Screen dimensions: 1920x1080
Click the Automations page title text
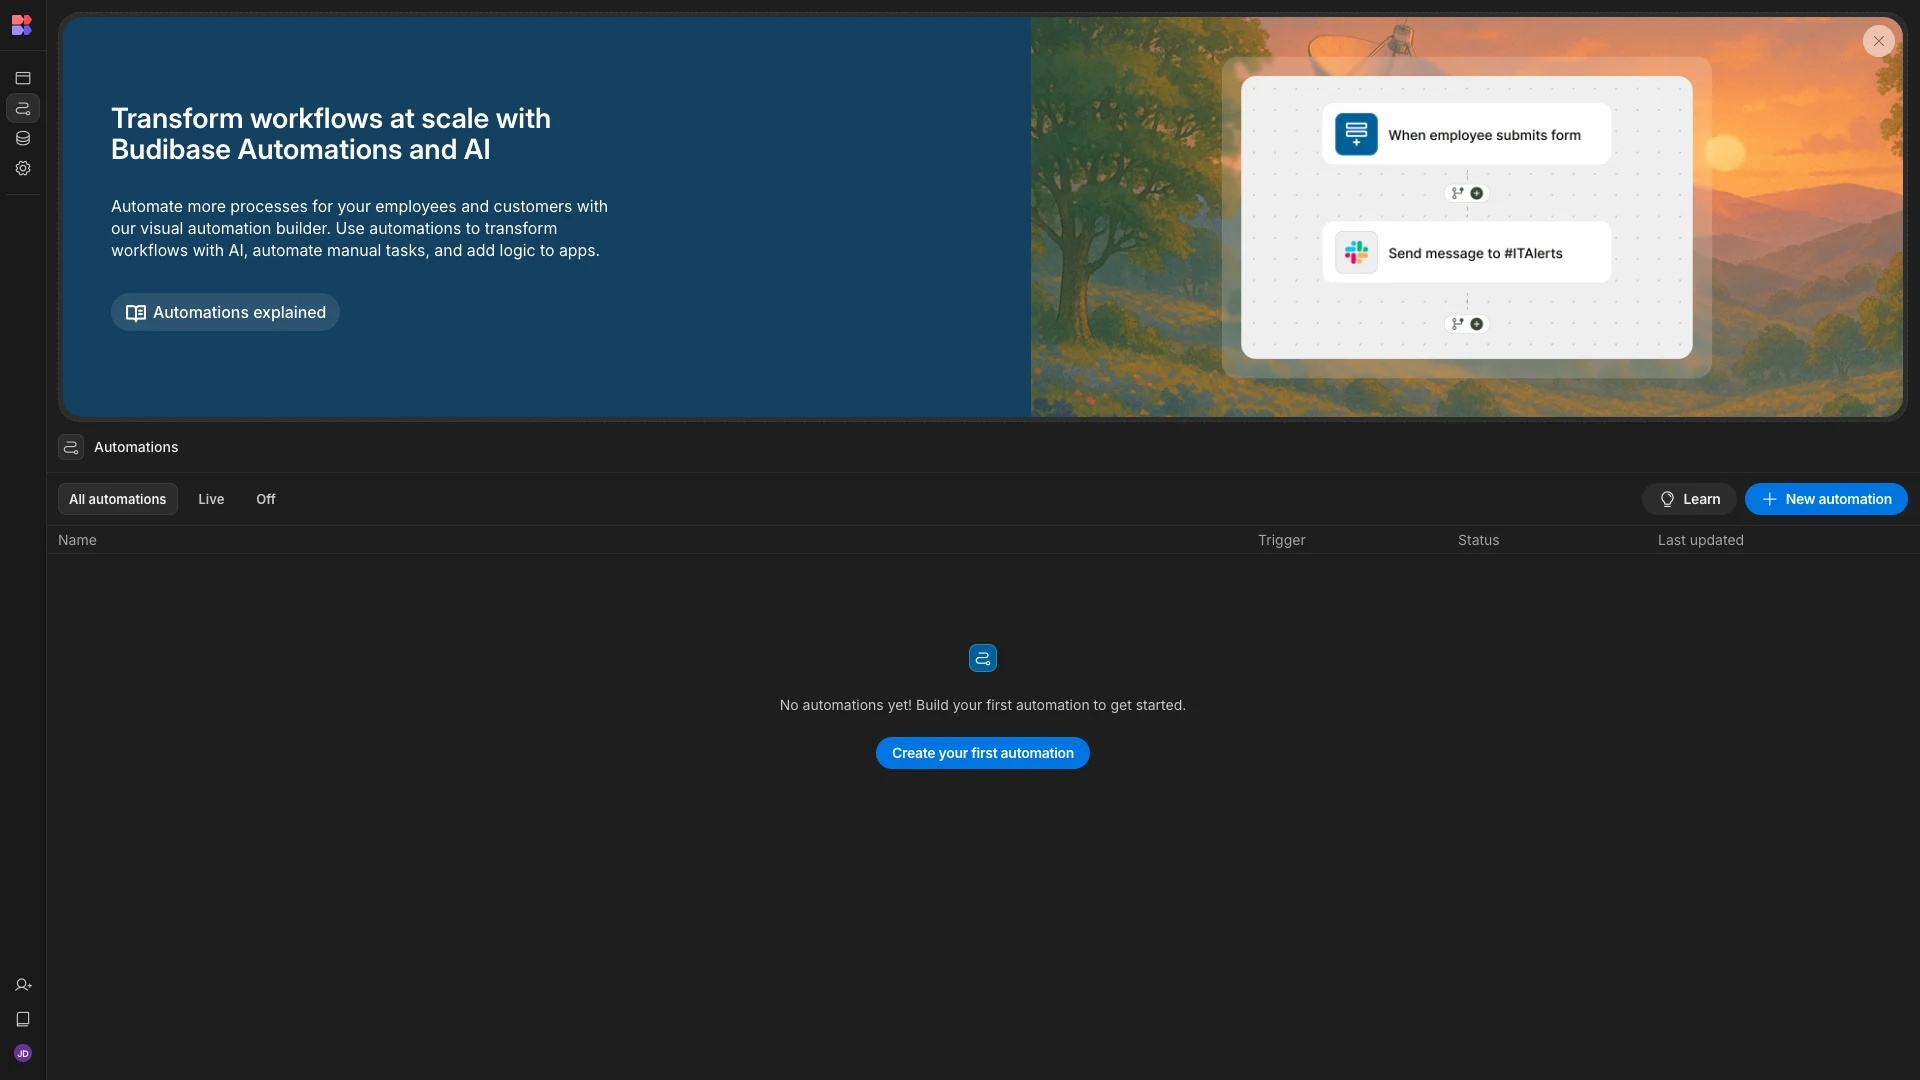pos(136,447)
